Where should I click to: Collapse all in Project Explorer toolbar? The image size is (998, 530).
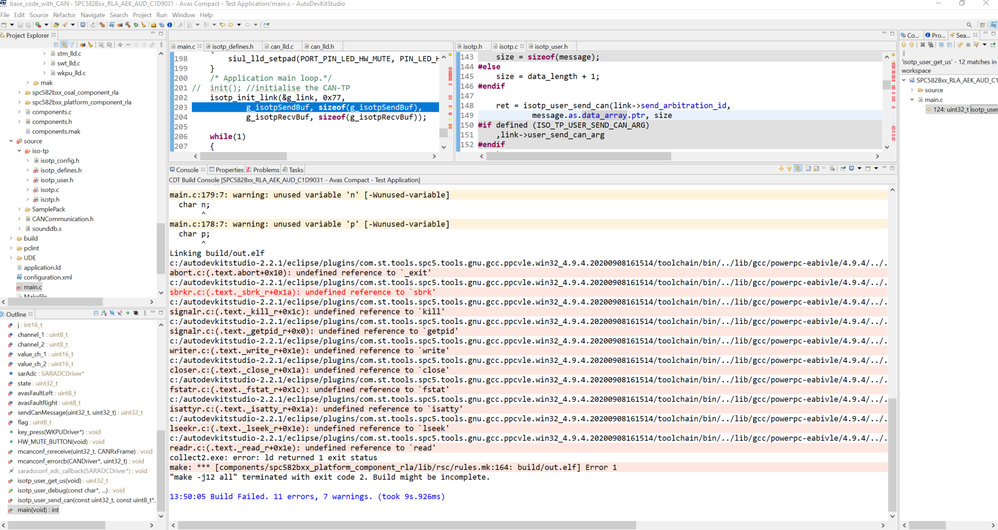(57, 45)
